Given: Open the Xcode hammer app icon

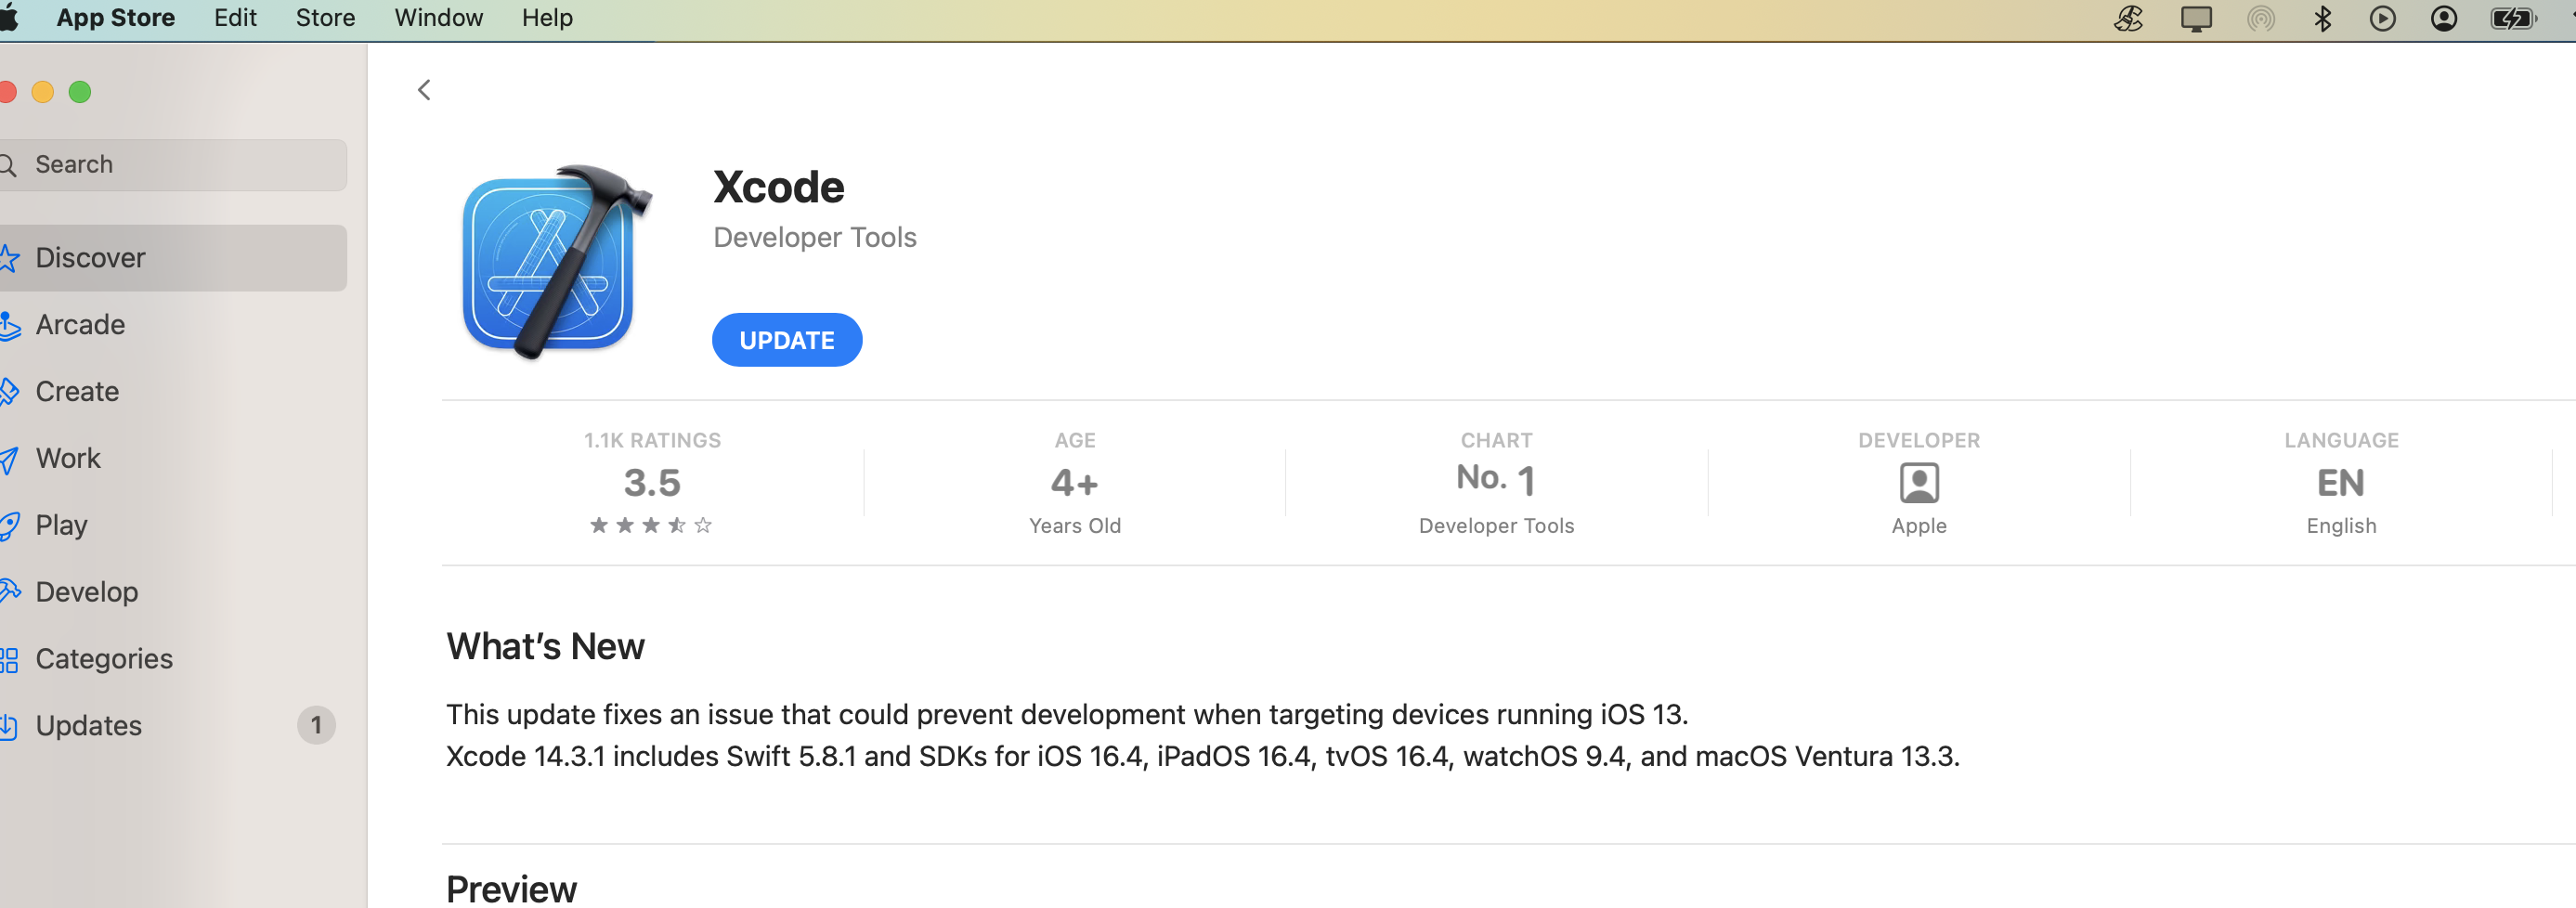Looking at the screenshot, I should [x=556, y=262].
